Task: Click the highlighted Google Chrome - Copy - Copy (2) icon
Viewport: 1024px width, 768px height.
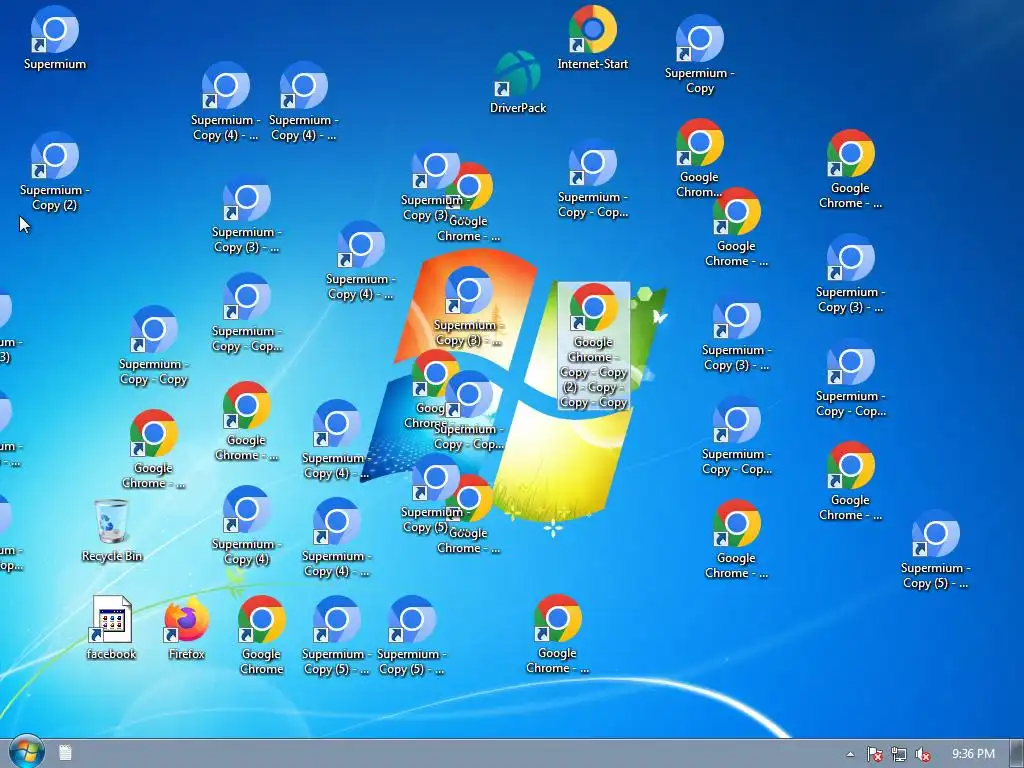Action: tap(593, 346)
